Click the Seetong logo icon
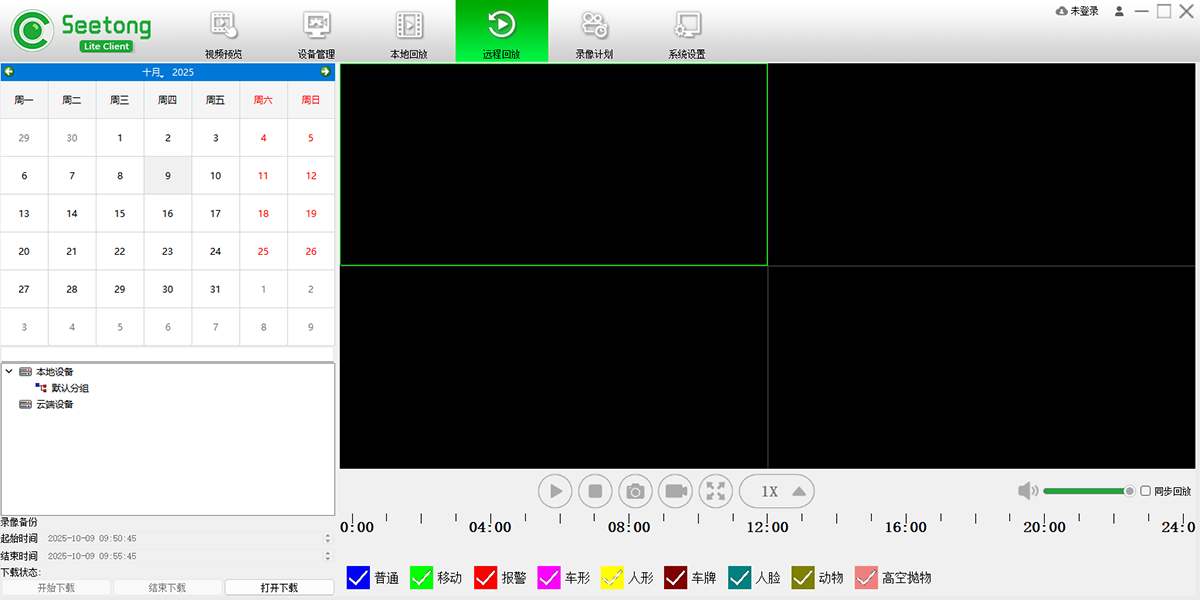This screenshot has height=600, width=1200. coord(33,30)
